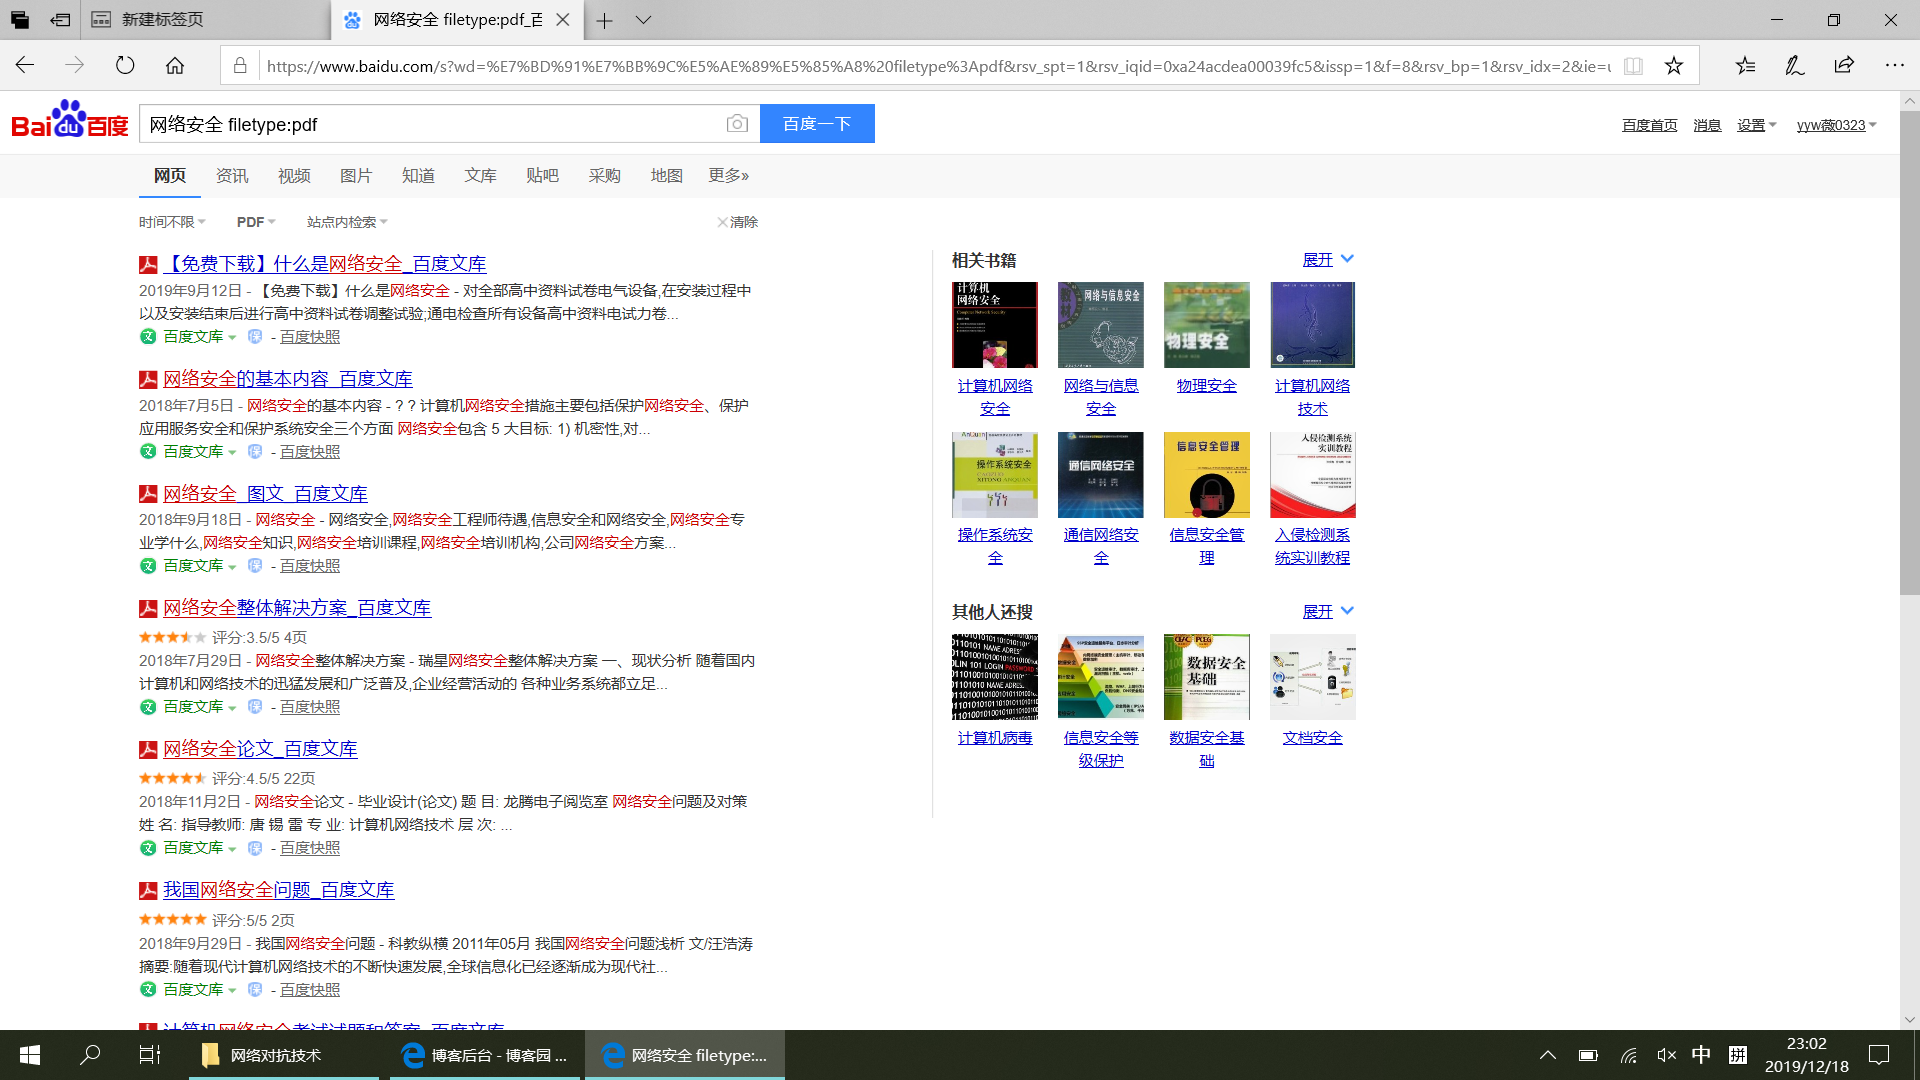
Task: Open the PDF file type dropdown
Action: [x=255, y=222]
